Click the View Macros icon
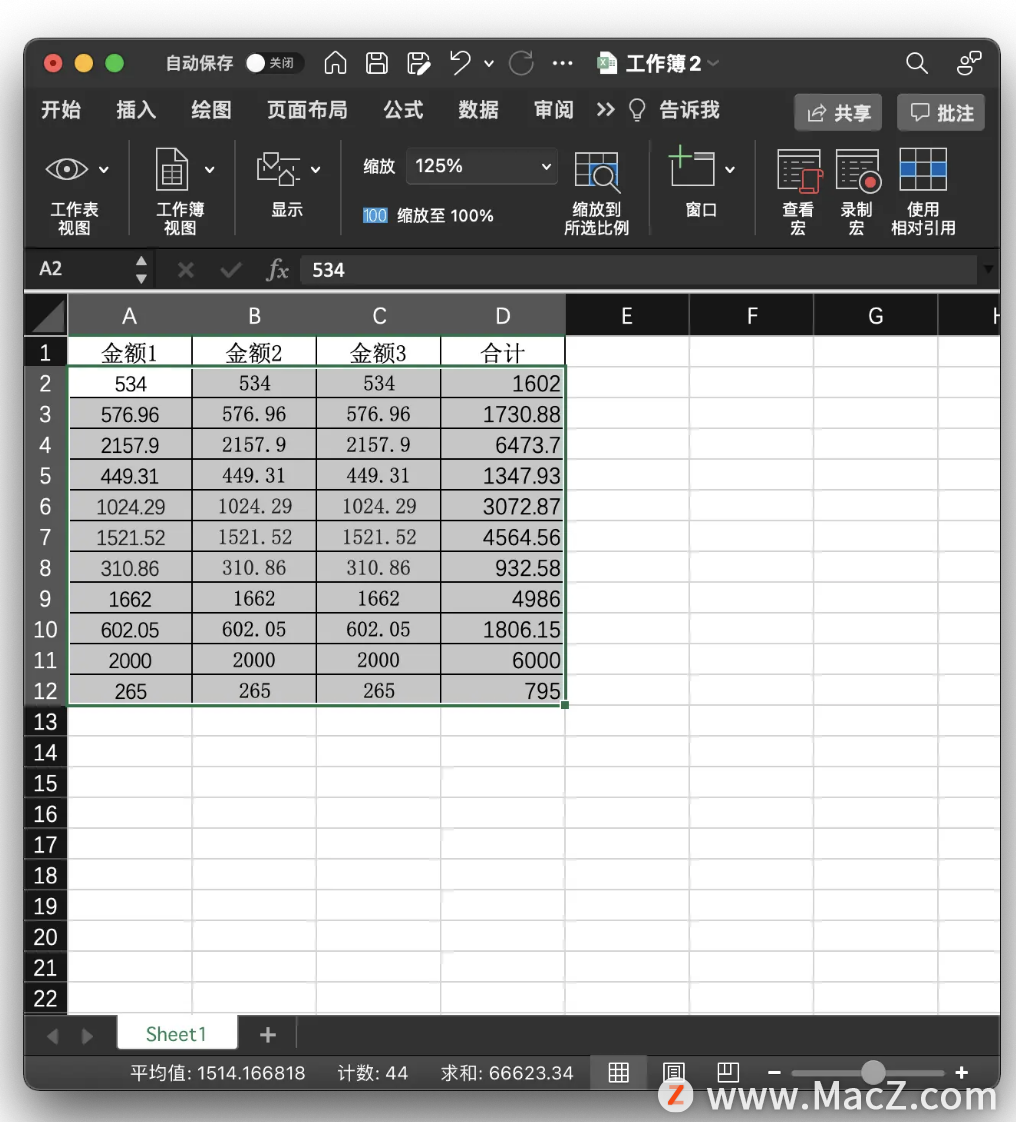Image resolution: width=1016 pixels, height=1122 pixels. coord(799,170)
